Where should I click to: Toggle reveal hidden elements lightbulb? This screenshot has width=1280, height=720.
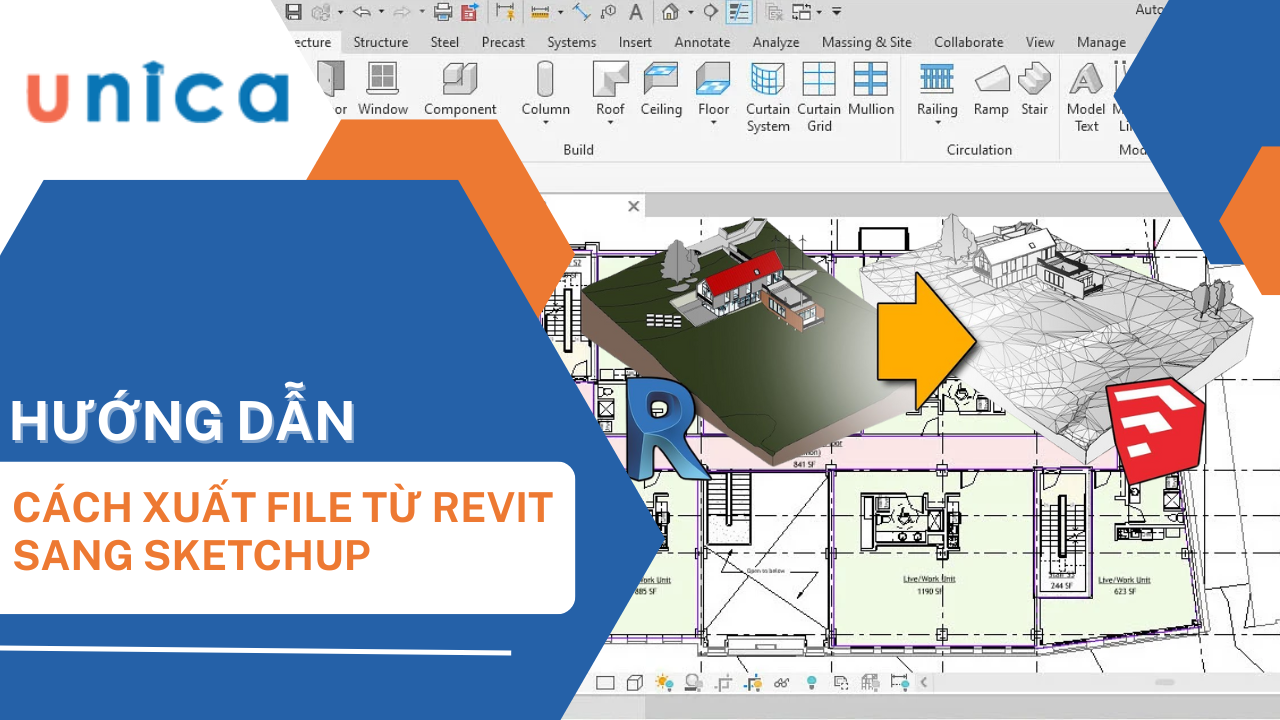(x=812, y=683)
